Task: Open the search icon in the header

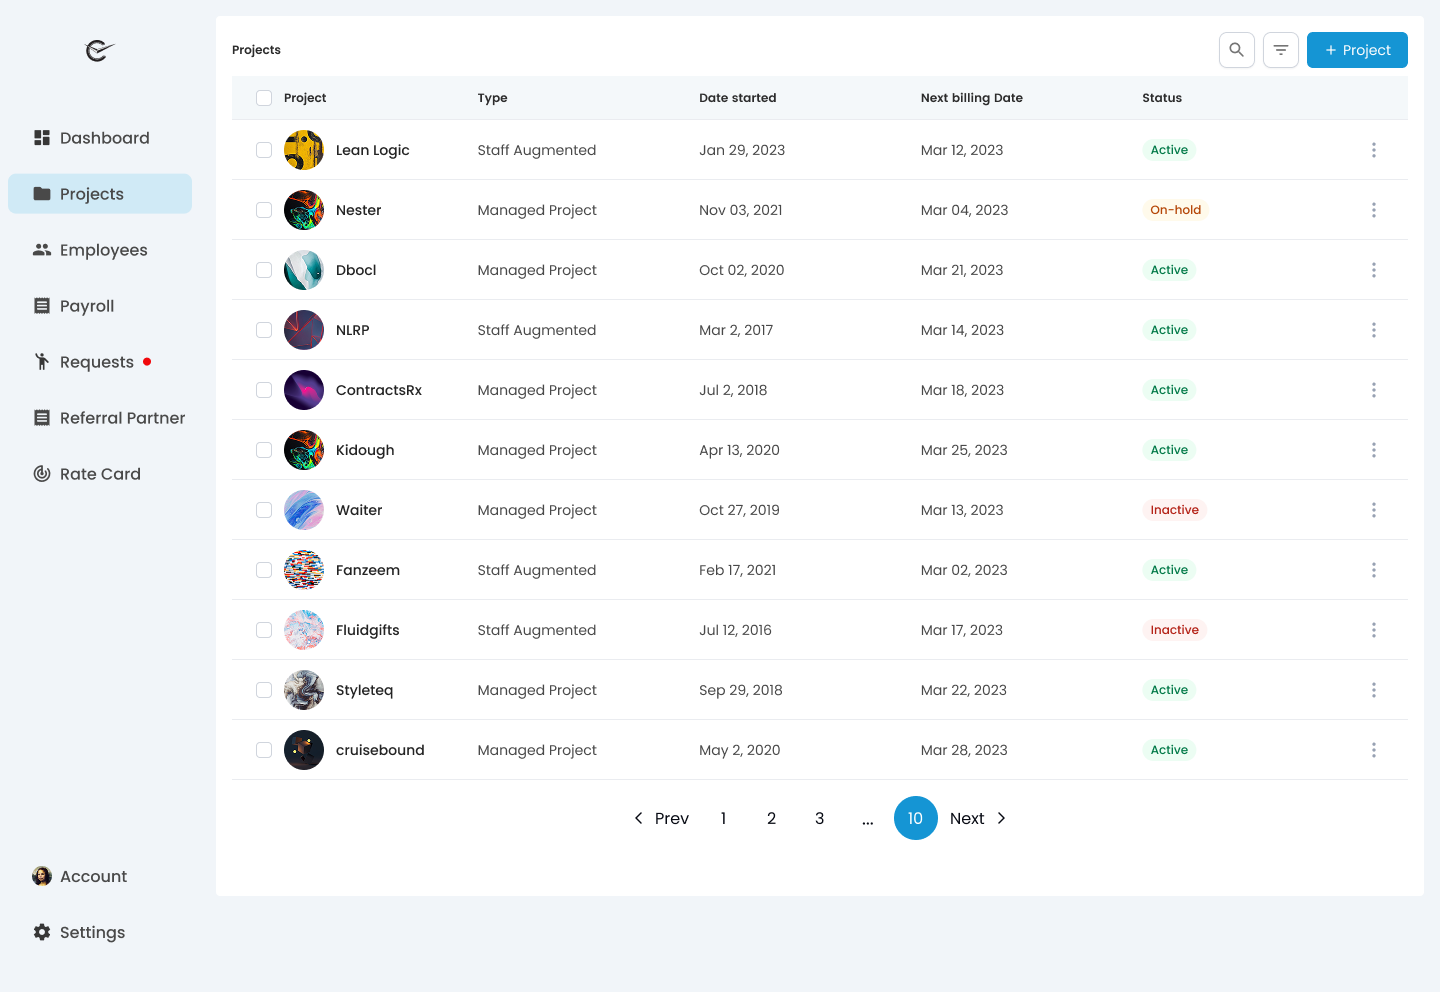Action: [x=1237, y=49]
